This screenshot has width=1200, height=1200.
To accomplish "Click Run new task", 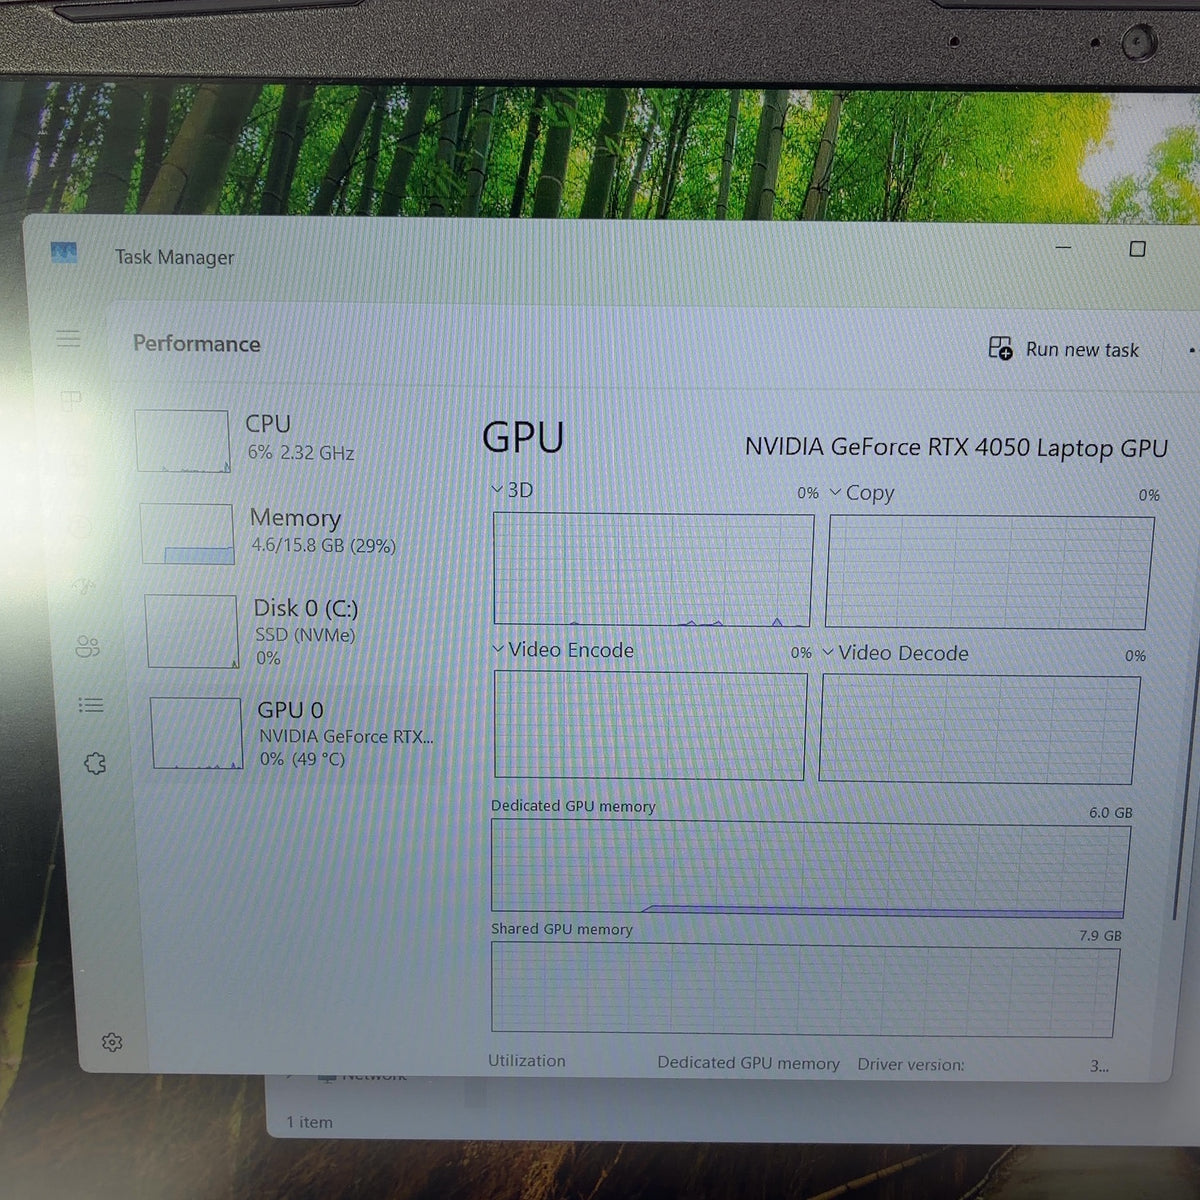I will pos(1063,349).
